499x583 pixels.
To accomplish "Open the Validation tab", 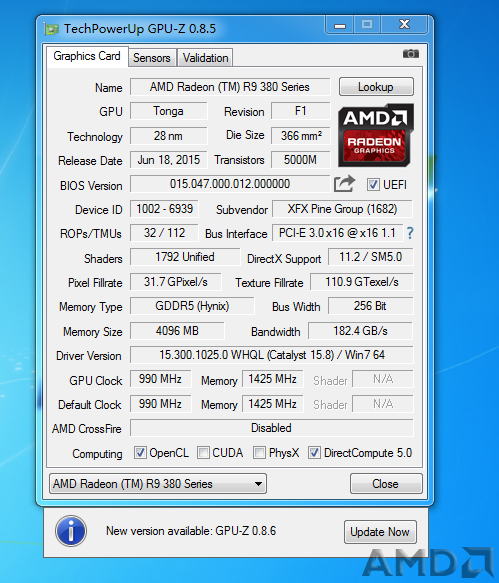I will (205, 58).
